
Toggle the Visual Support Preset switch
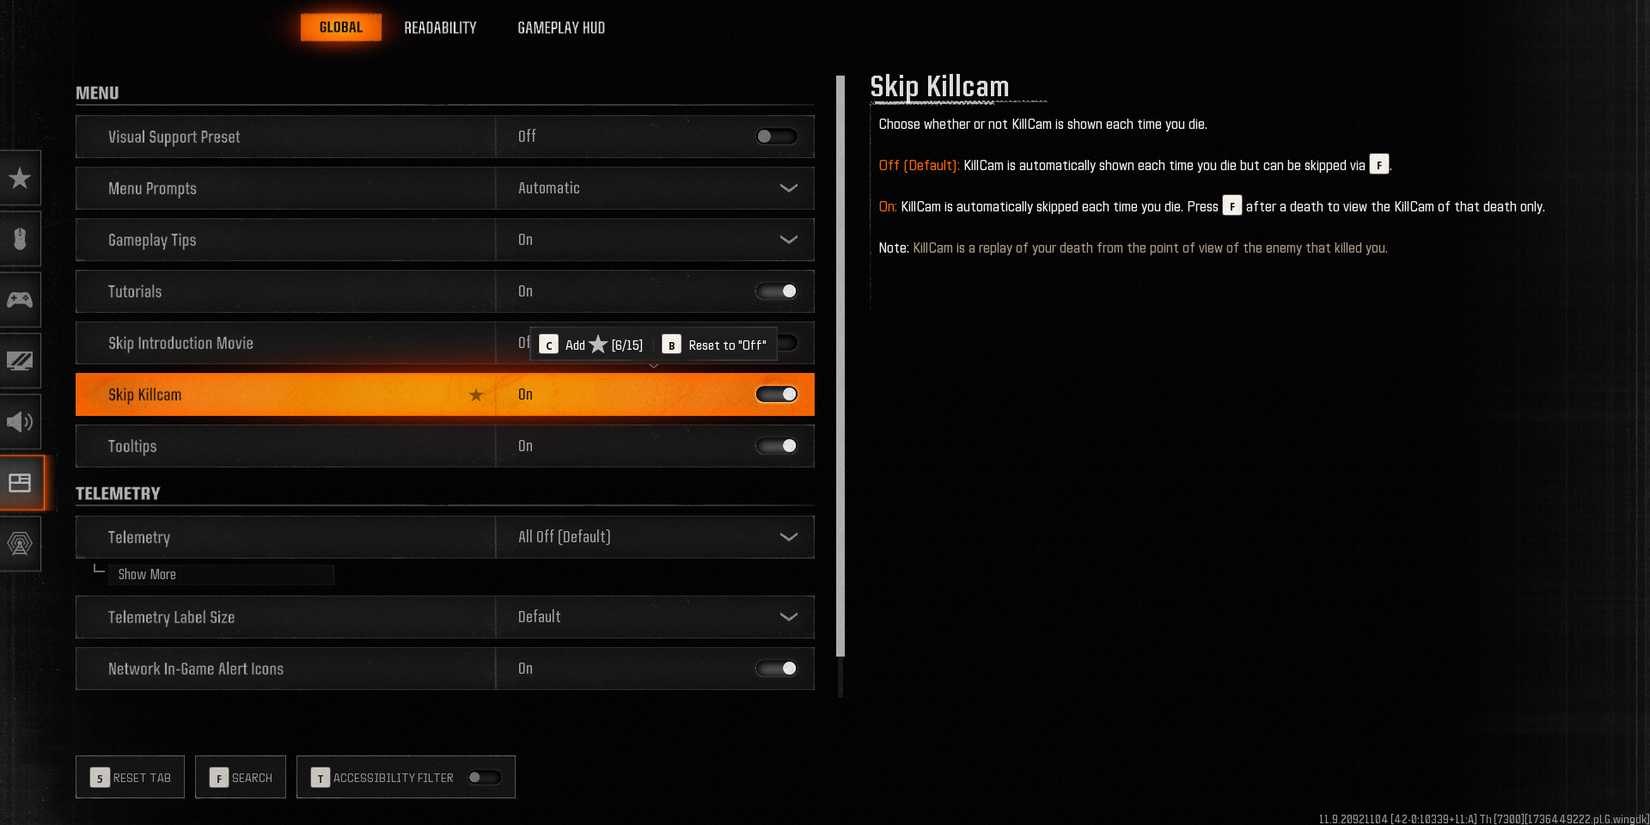(x=776, y=137)
